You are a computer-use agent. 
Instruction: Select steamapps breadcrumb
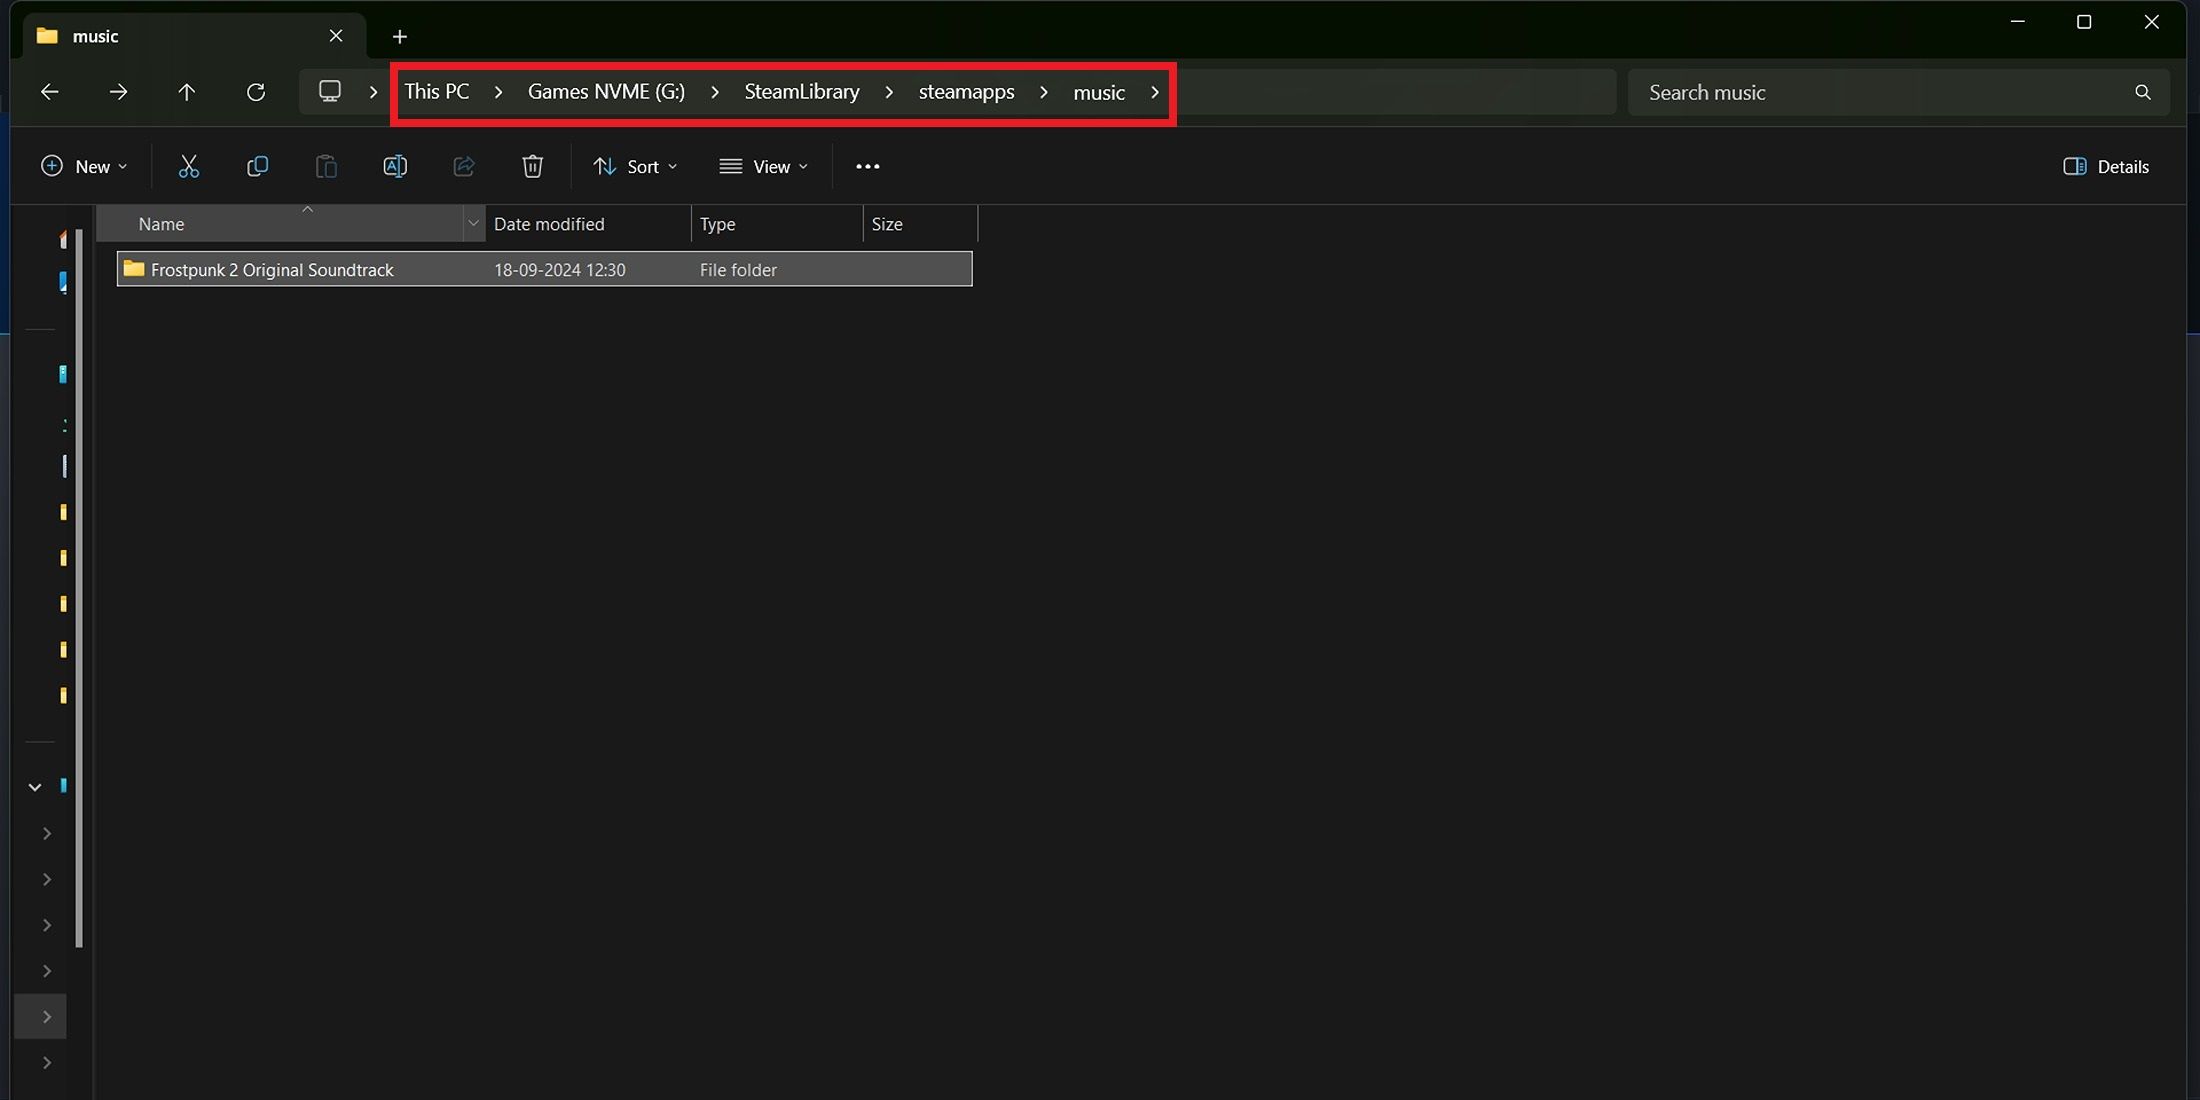(x=966, y=92)
